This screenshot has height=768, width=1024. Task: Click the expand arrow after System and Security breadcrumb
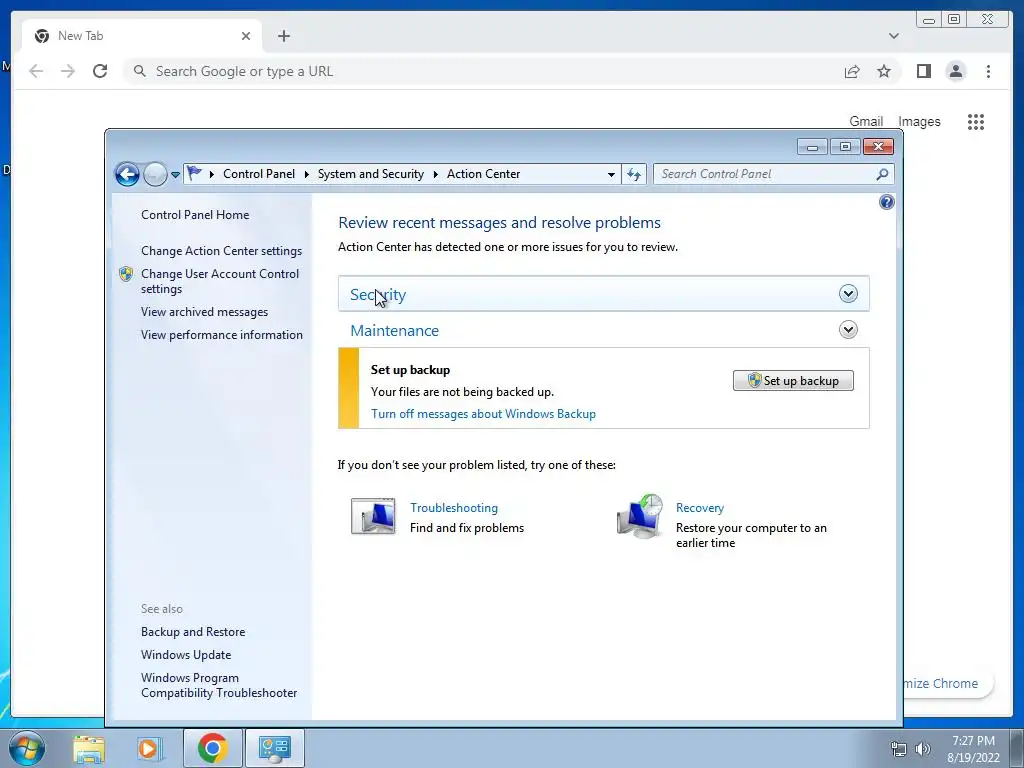pyautogui.click(x=436, y=174)
